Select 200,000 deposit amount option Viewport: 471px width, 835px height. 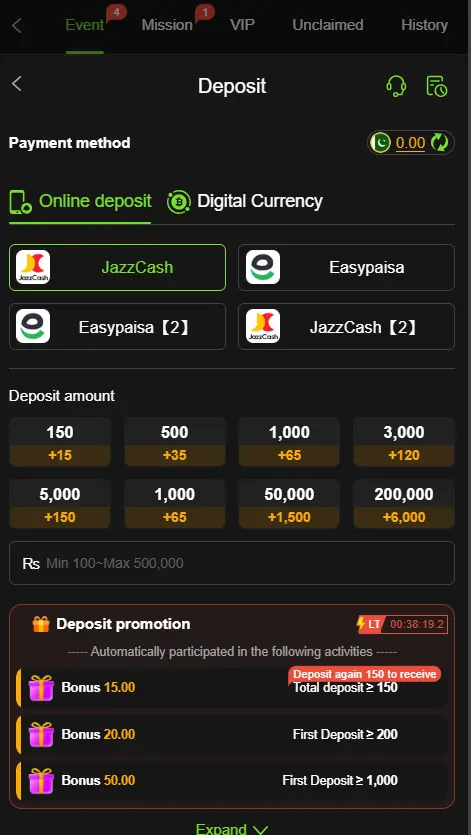pos(404,504)
